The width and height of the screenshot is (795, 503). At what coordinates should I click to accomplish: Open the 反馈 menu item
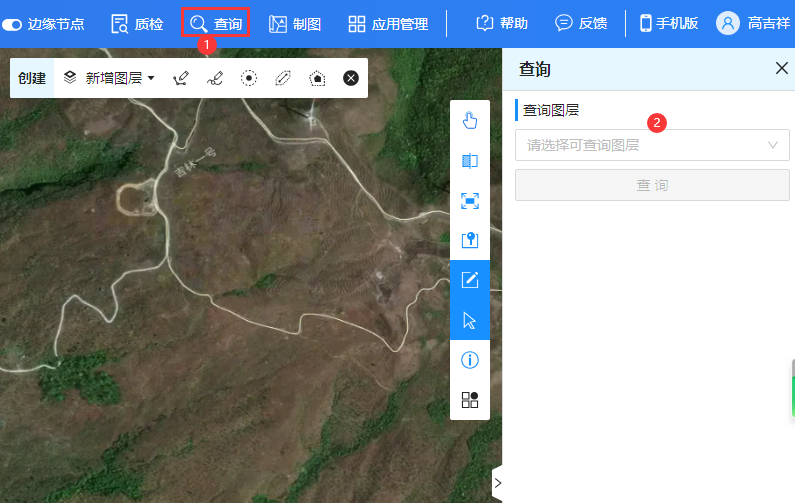click(581, 23)
